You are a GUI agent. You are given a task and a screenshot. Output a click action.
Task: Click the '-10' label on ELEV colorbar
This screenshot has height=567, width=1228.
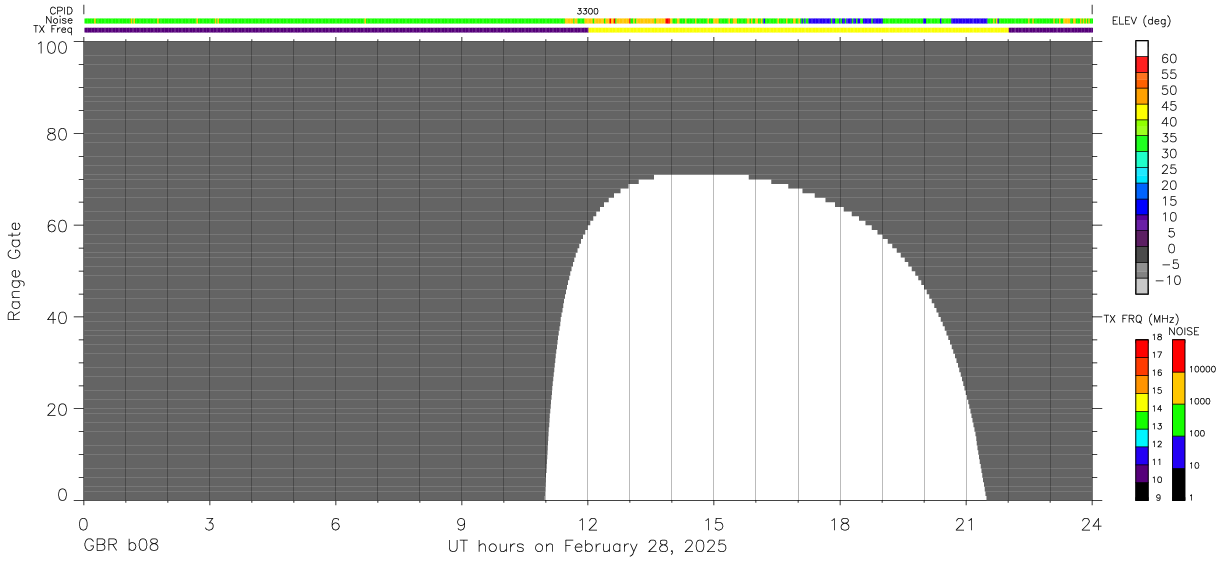tap(1166, 281)
